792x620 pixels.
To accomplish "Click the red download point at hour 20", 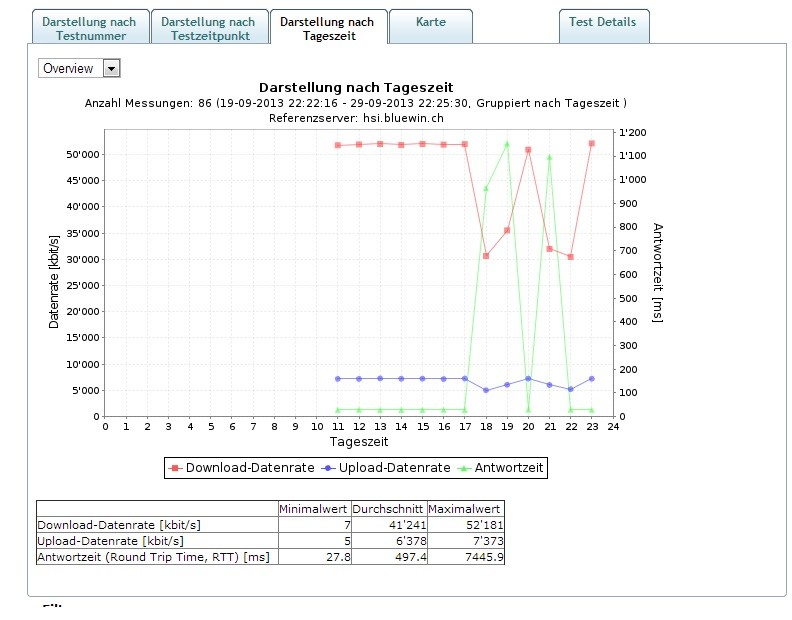I will coord(528,150).
